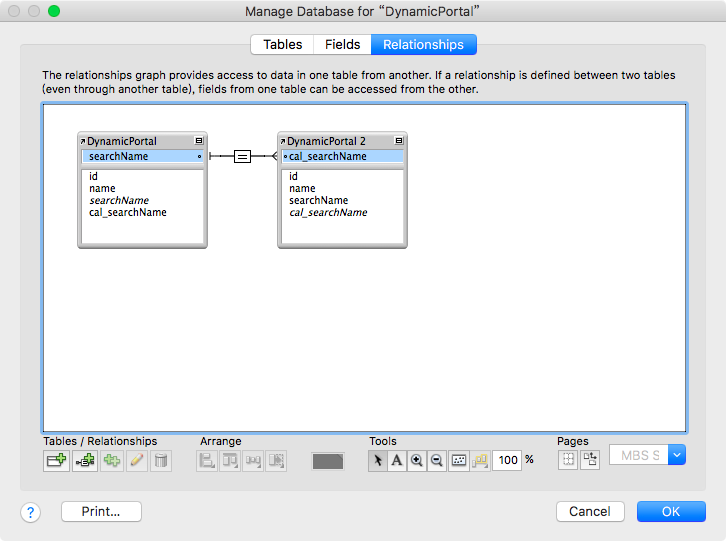Open help with the question mark button
This screenshot has width=726, height=541.
coord(31,512)
